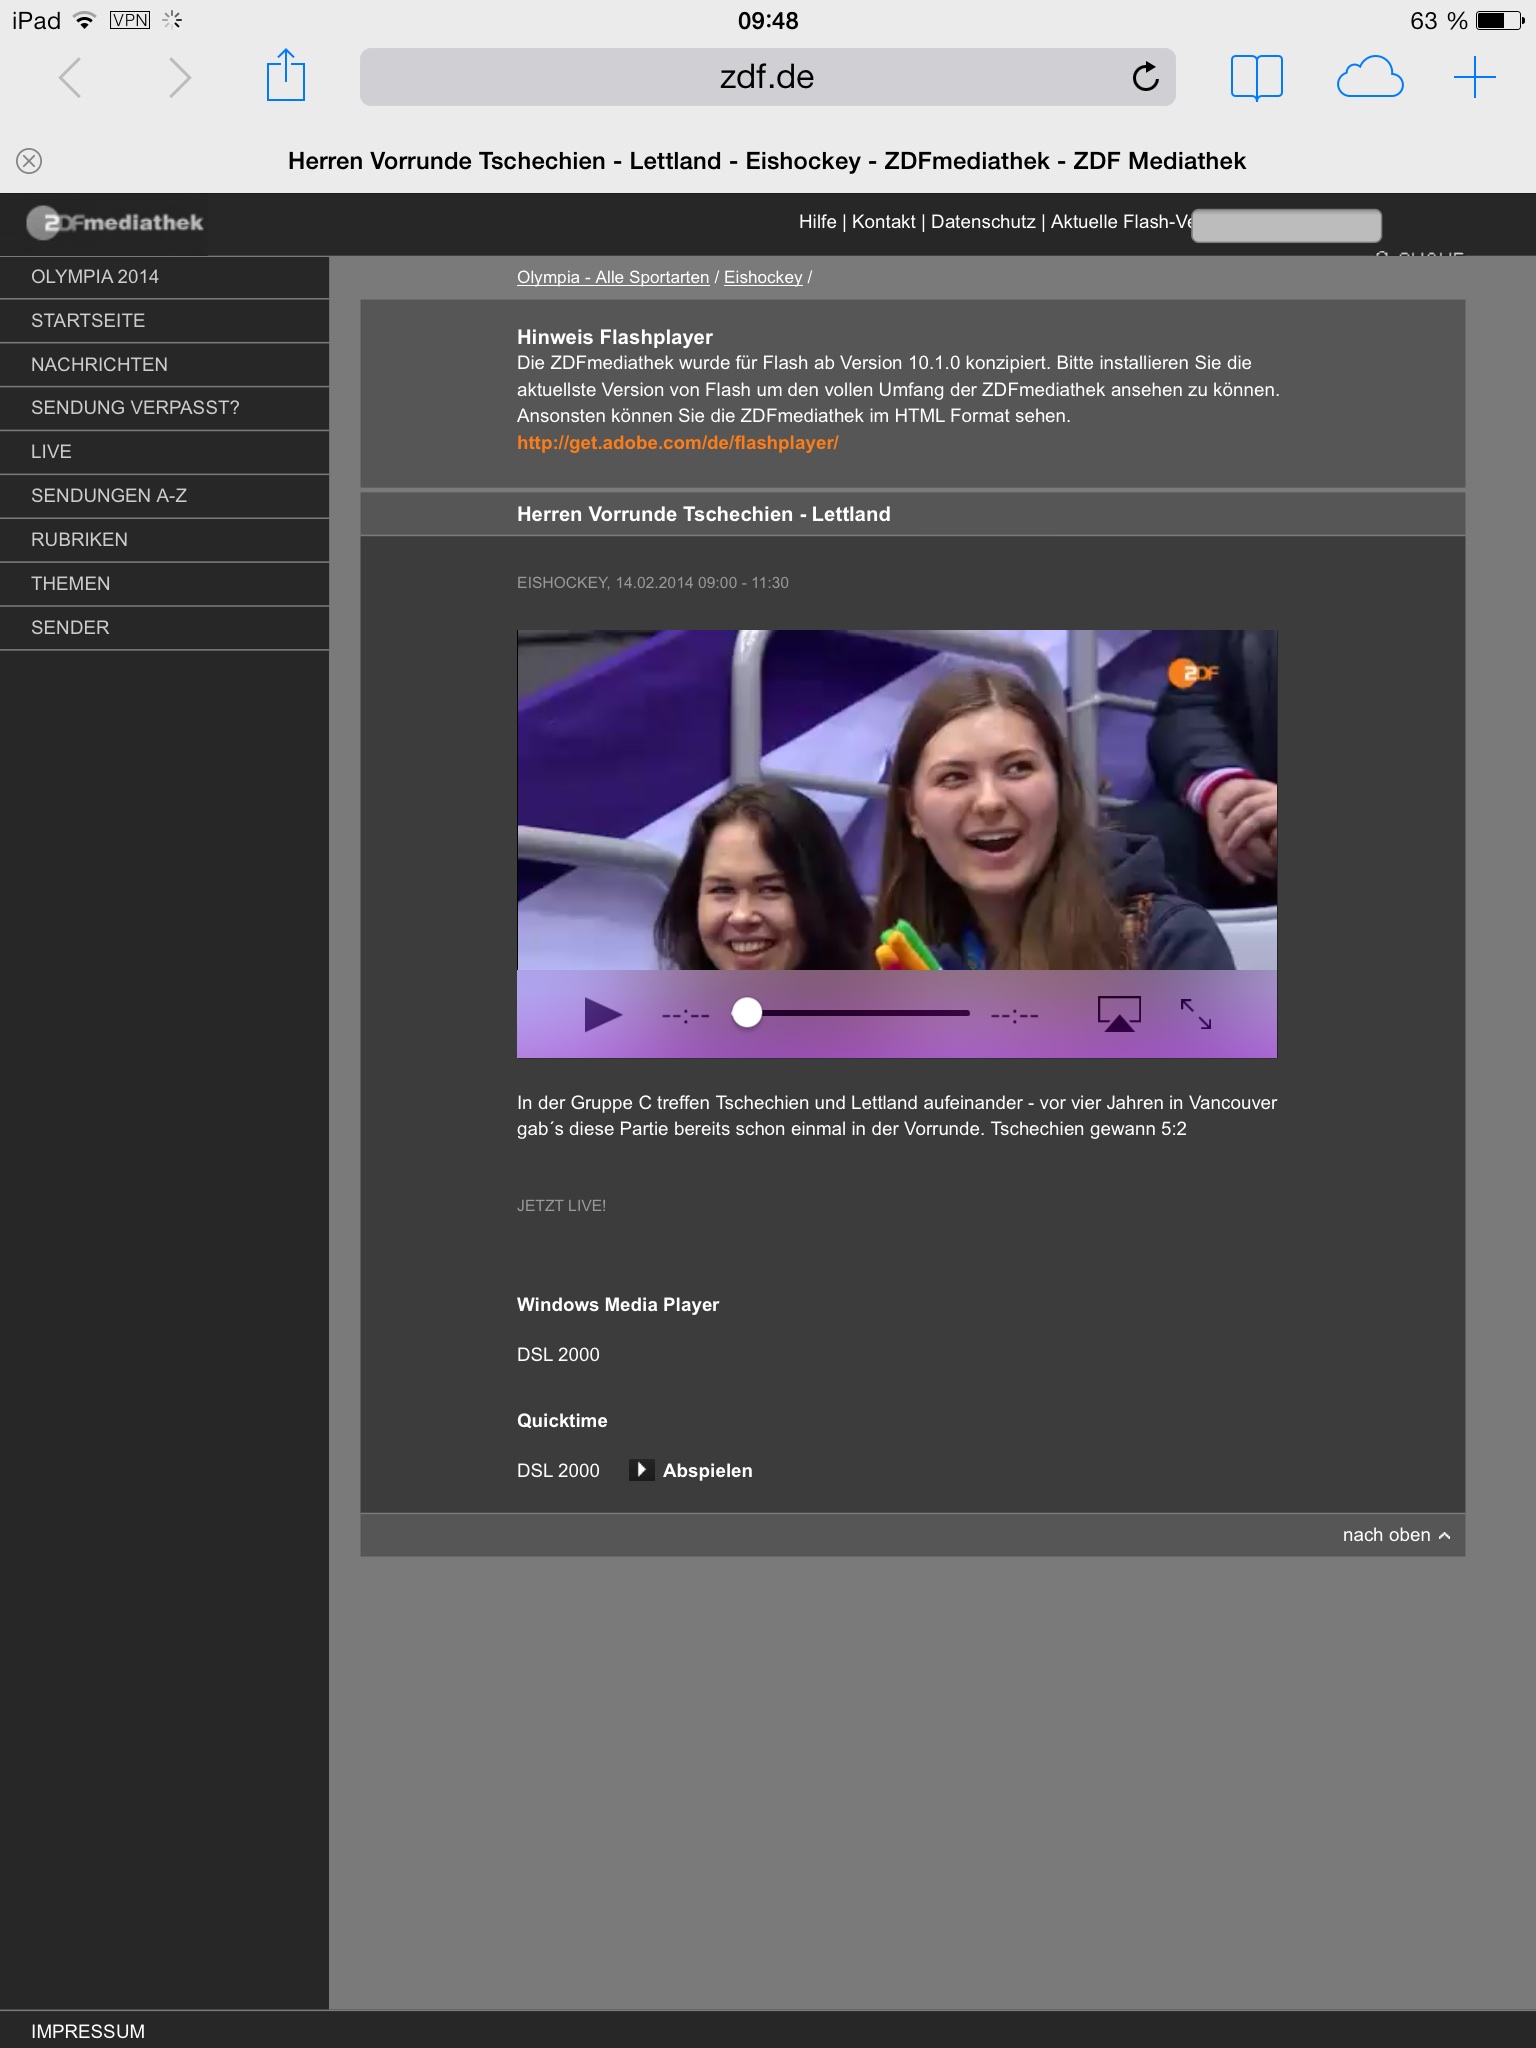The width and height of the screenshot is (1536, 2048).
Task: Click the VPN status indicator
Action: pyautogui.click(x=130, y=20)
